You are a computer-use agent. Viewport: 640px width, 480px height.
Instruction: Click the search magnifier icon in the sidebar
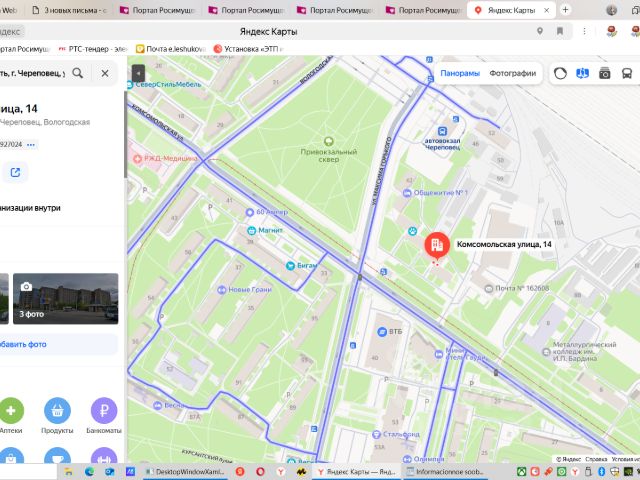point(78,73)
